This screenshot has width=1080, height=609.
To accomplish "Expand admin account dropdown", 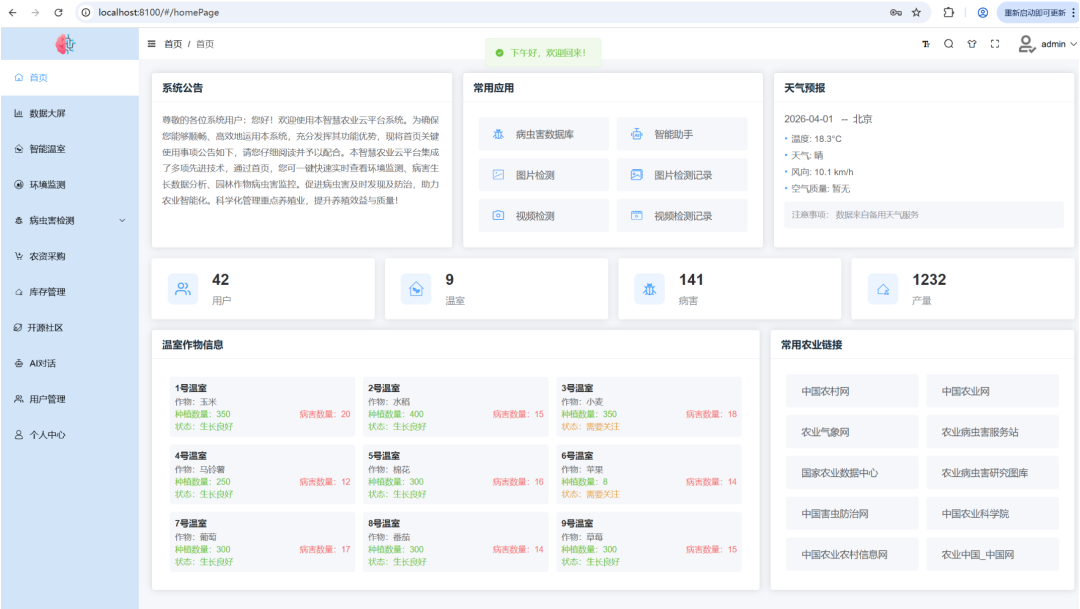I will [x=1073, y=44].
